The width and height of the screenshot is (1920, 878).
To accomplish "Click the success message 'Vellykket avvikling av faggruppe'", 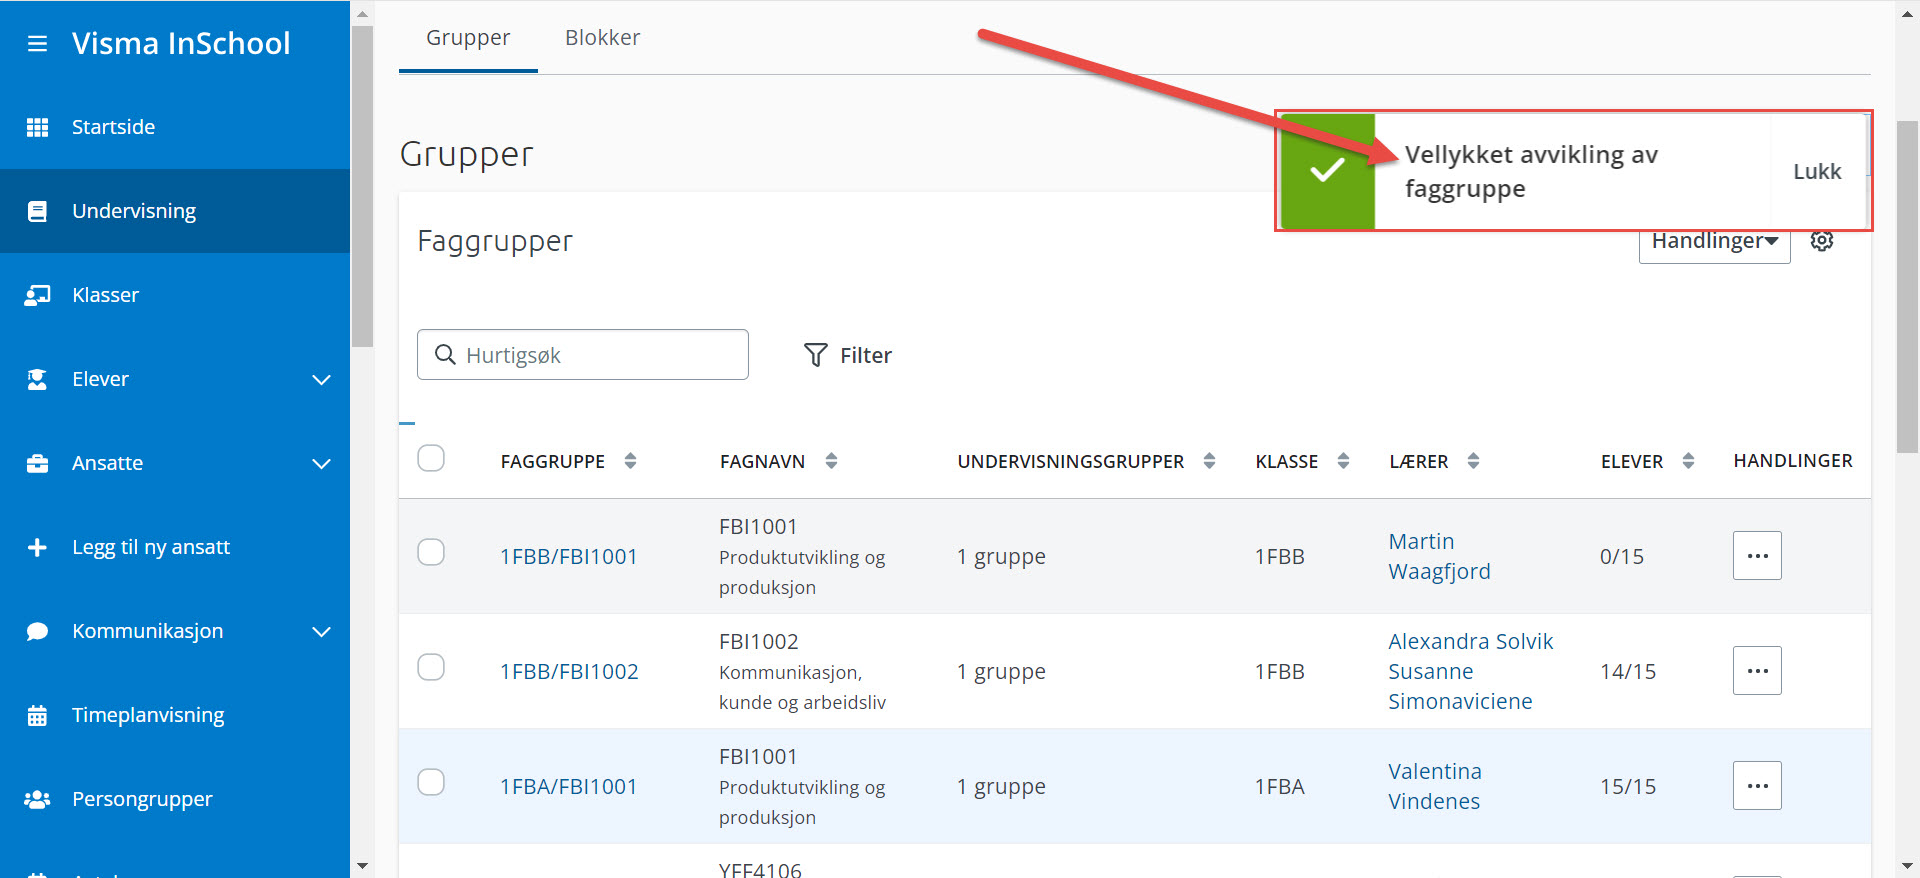I will tap(1531, 171).
